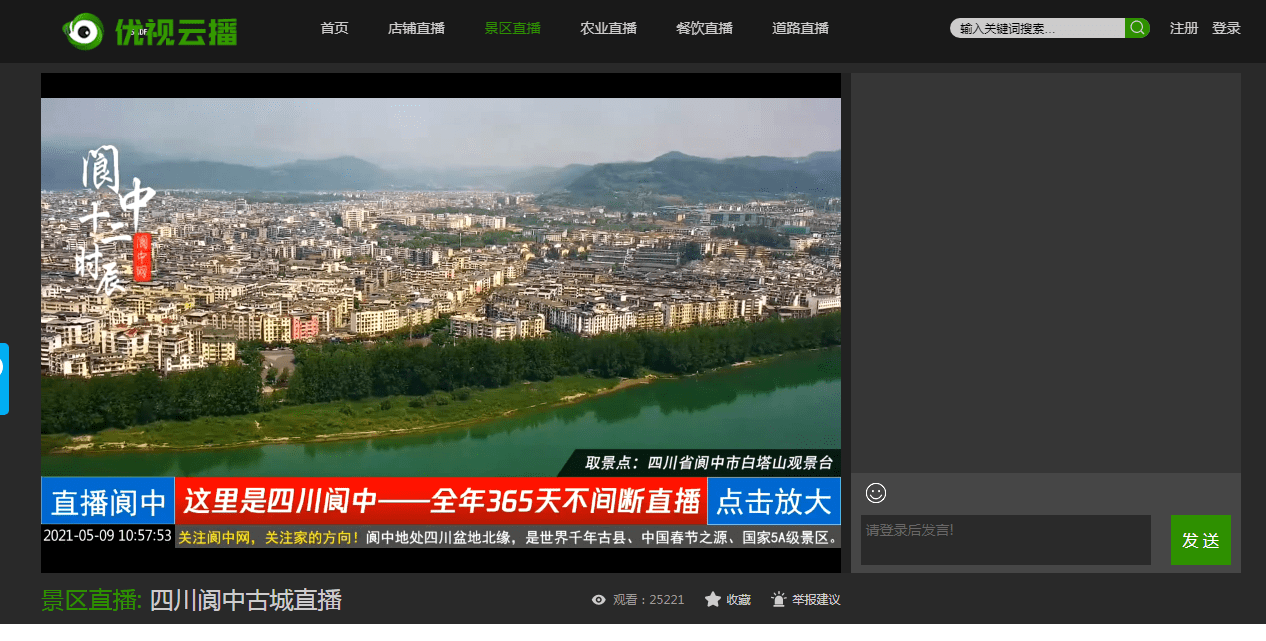
Task: Click the blue share tab on the left edge
Action: [3, 378]
